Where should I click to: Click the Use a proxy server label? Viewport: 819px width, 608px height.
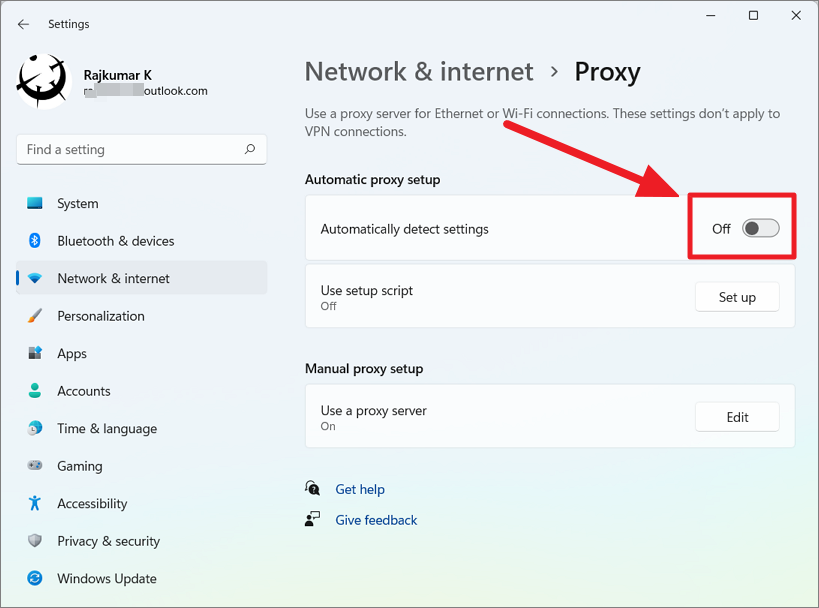pyautogui.click(x=373, y=411)
